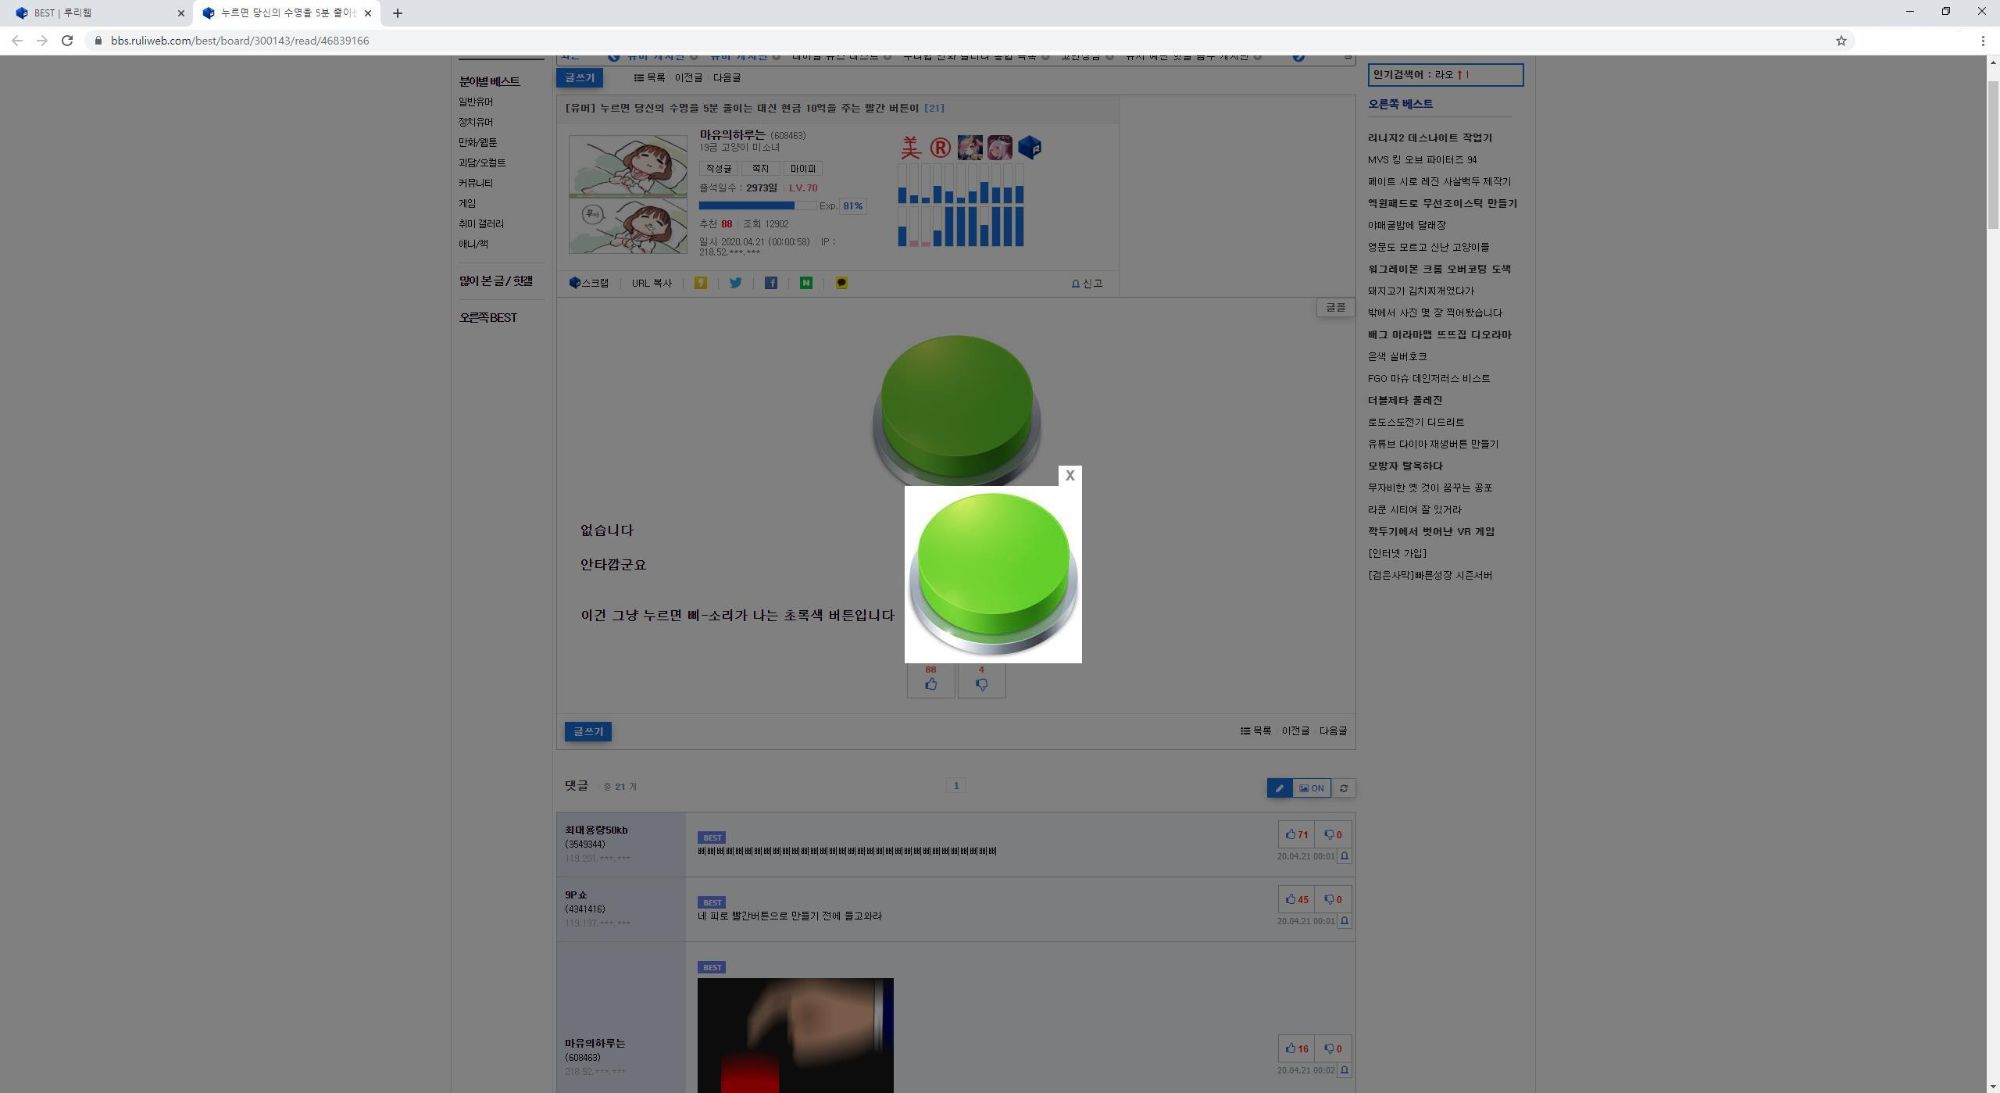Downvote the 9P쇼 comment
Image resolution: width=2000 pixels, height=1093 pixels.
[x=1332, y=899]
